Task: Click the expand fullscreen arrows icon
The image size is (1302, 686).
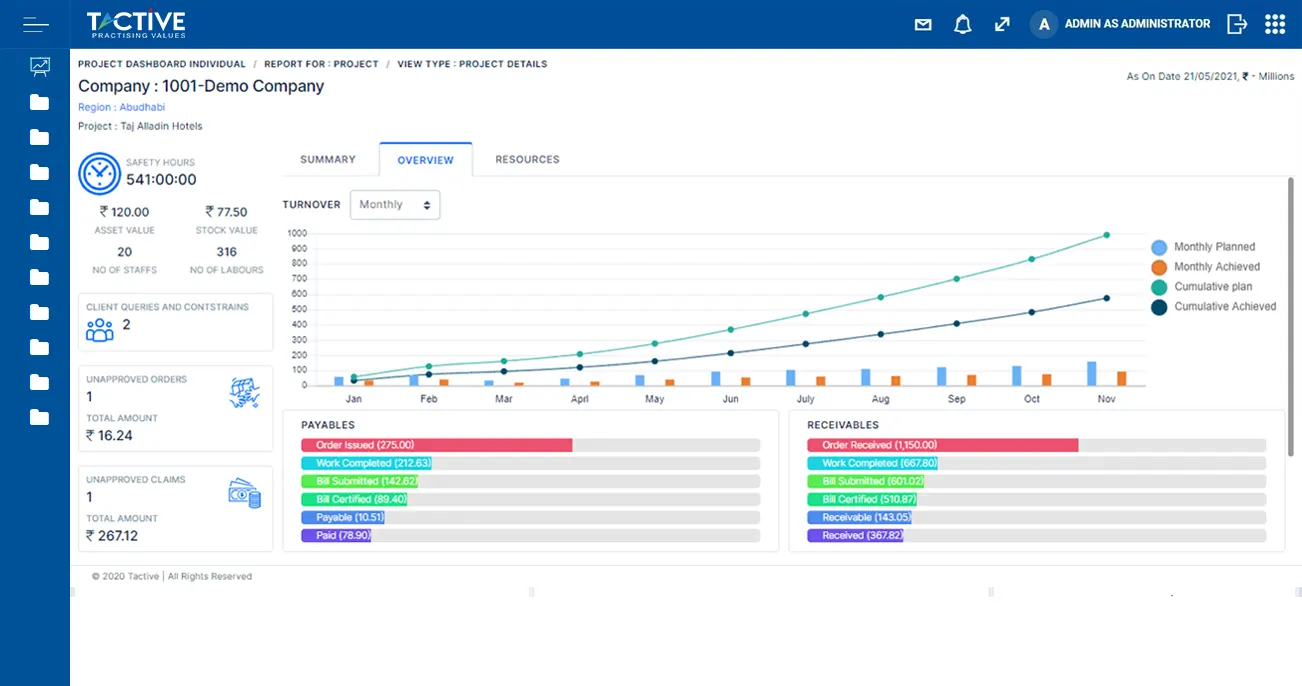Action: tap(1002, 25)
